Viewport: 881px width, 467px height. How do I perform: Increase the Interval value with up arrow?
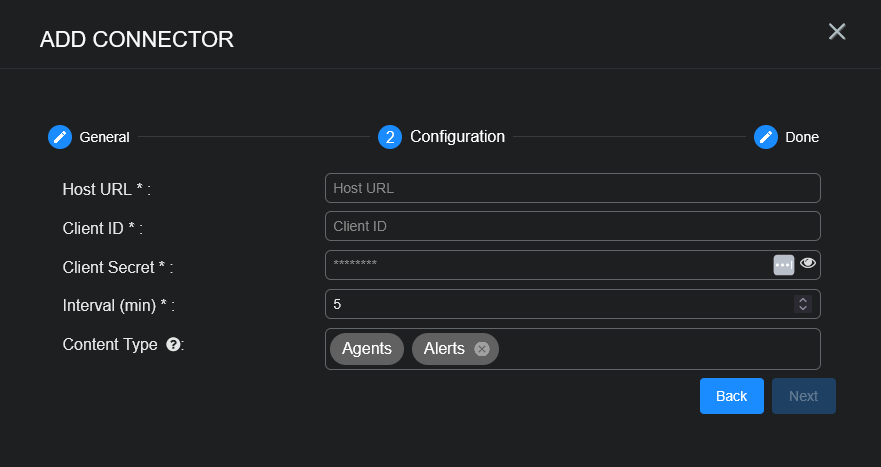tap(801, 299)
